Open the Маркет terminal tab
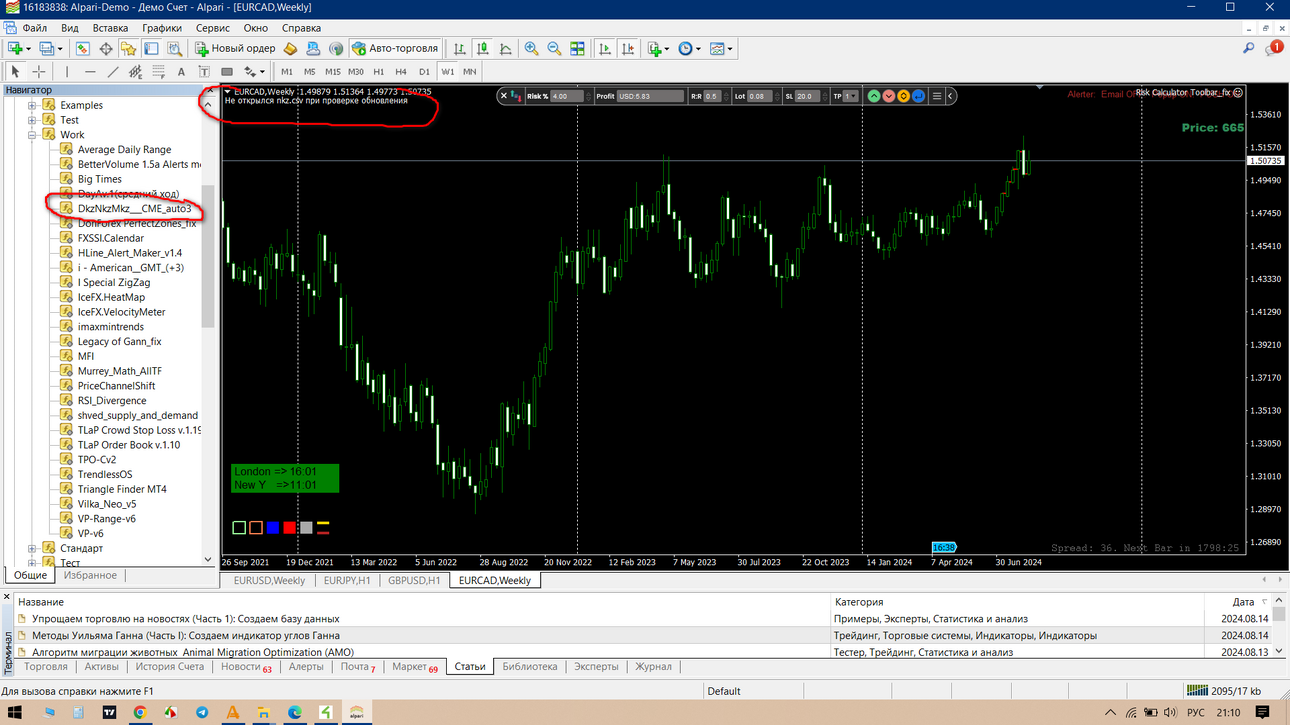The height and width of the screenshot is (725, 1290). [414, 667]
